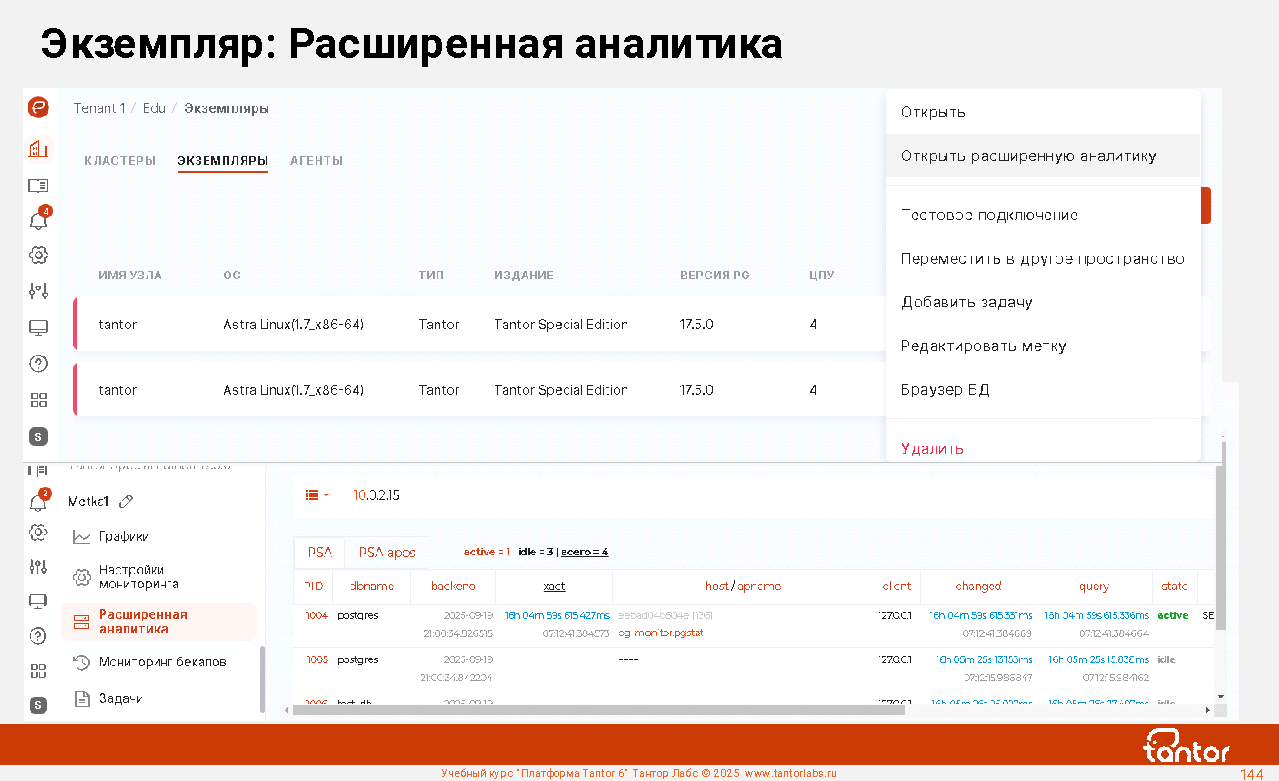Sort by the xact column header
This screenshot has height=781, width=1279.
(x=554, y=587)
